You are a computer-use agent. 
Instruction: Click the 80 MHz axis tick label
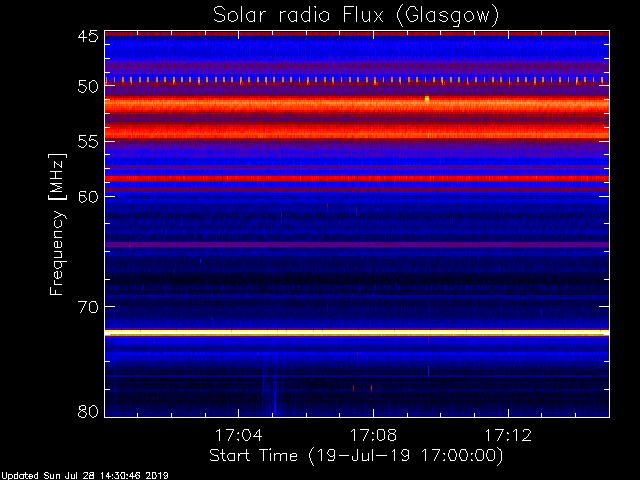click(x=88, y=411)
